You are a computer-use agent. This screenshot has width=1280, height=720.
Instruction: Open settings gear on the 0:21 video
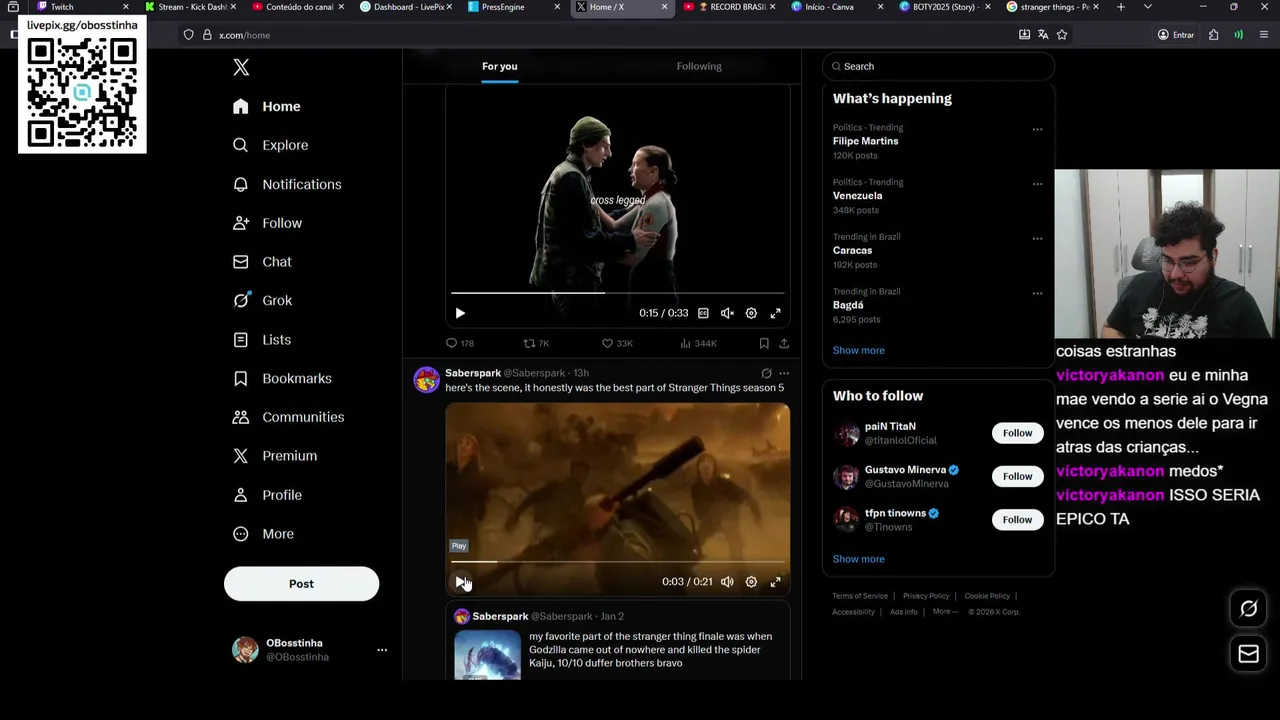(751, 582)
